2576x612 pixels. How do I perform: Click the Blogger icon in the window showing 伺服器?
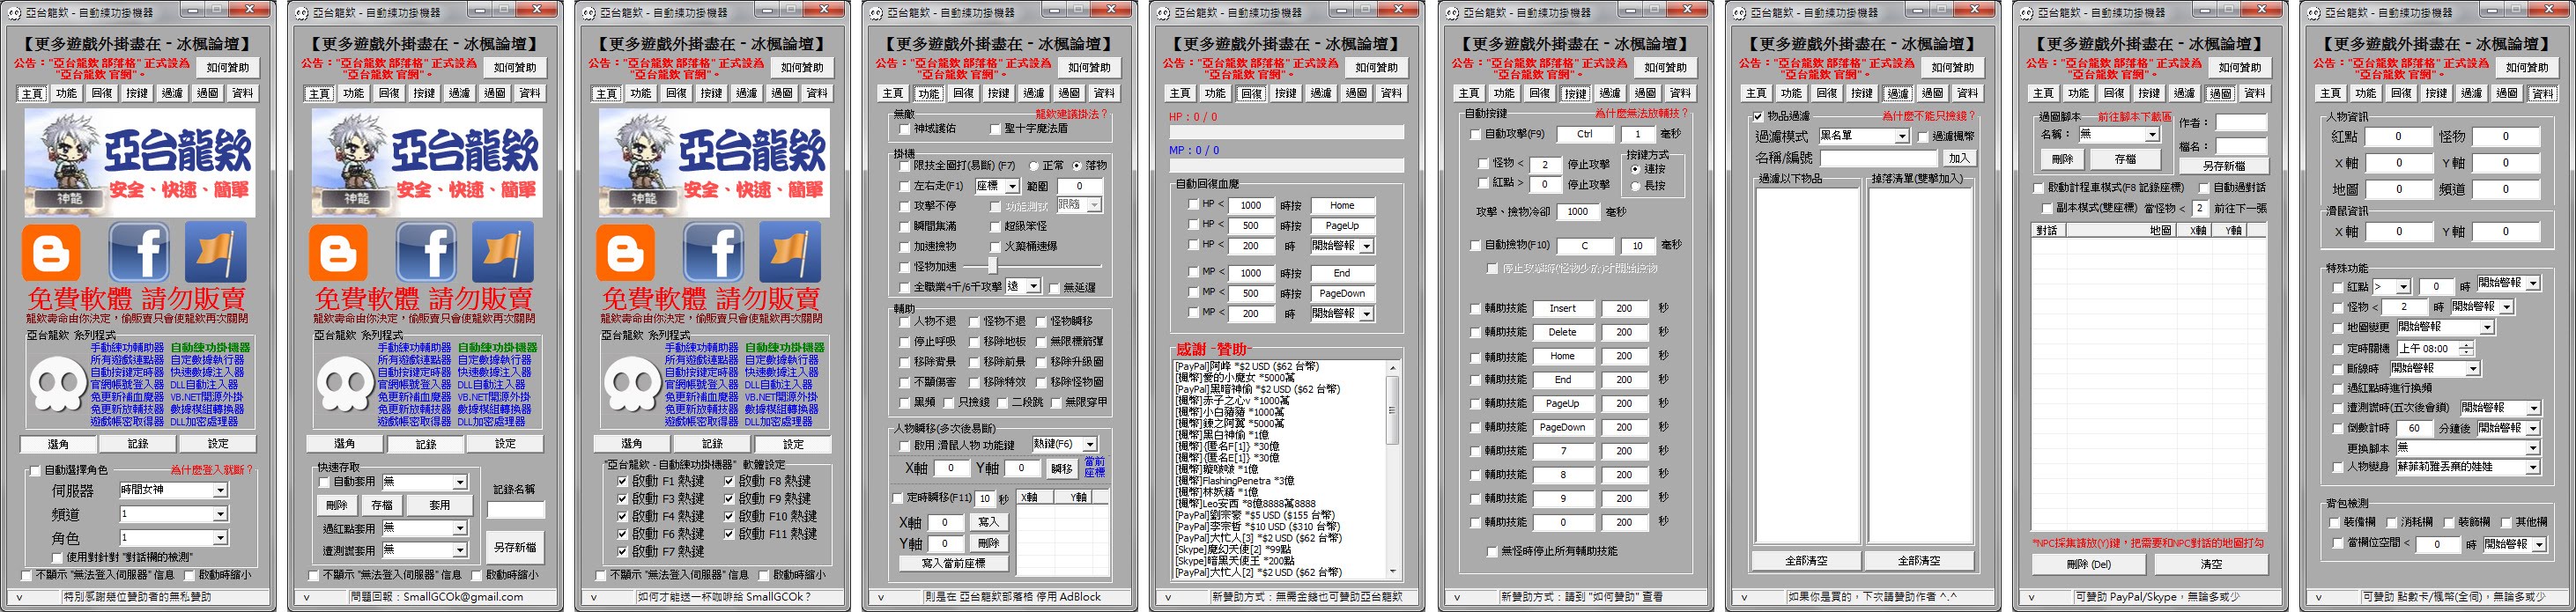click(x=51, y=250)
